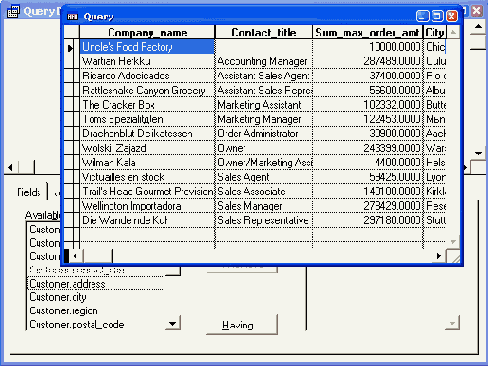This screenshot has width=488, height=366.
Task: Click the Query Designer window icon
Action: coord(13,12)
